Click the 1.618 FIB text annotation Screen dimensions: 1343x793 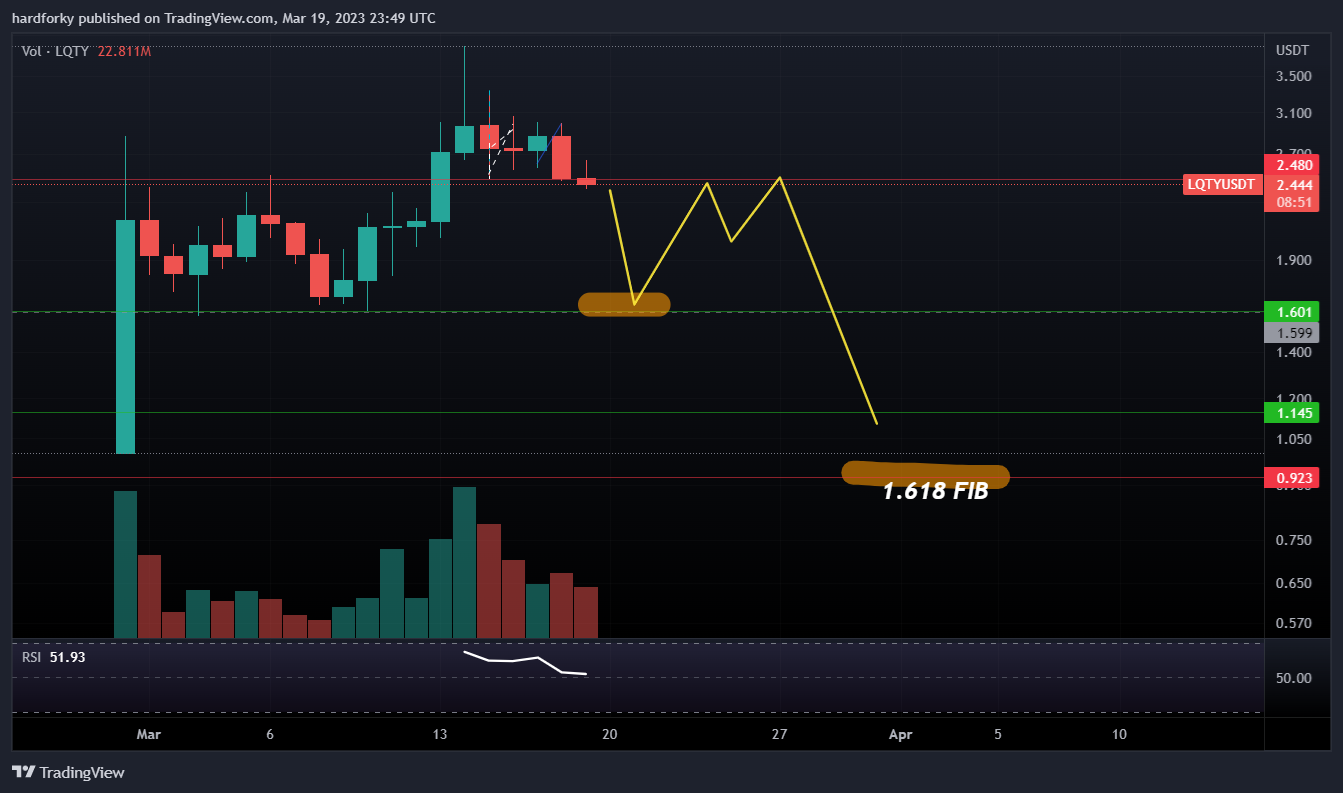[935, 491]
